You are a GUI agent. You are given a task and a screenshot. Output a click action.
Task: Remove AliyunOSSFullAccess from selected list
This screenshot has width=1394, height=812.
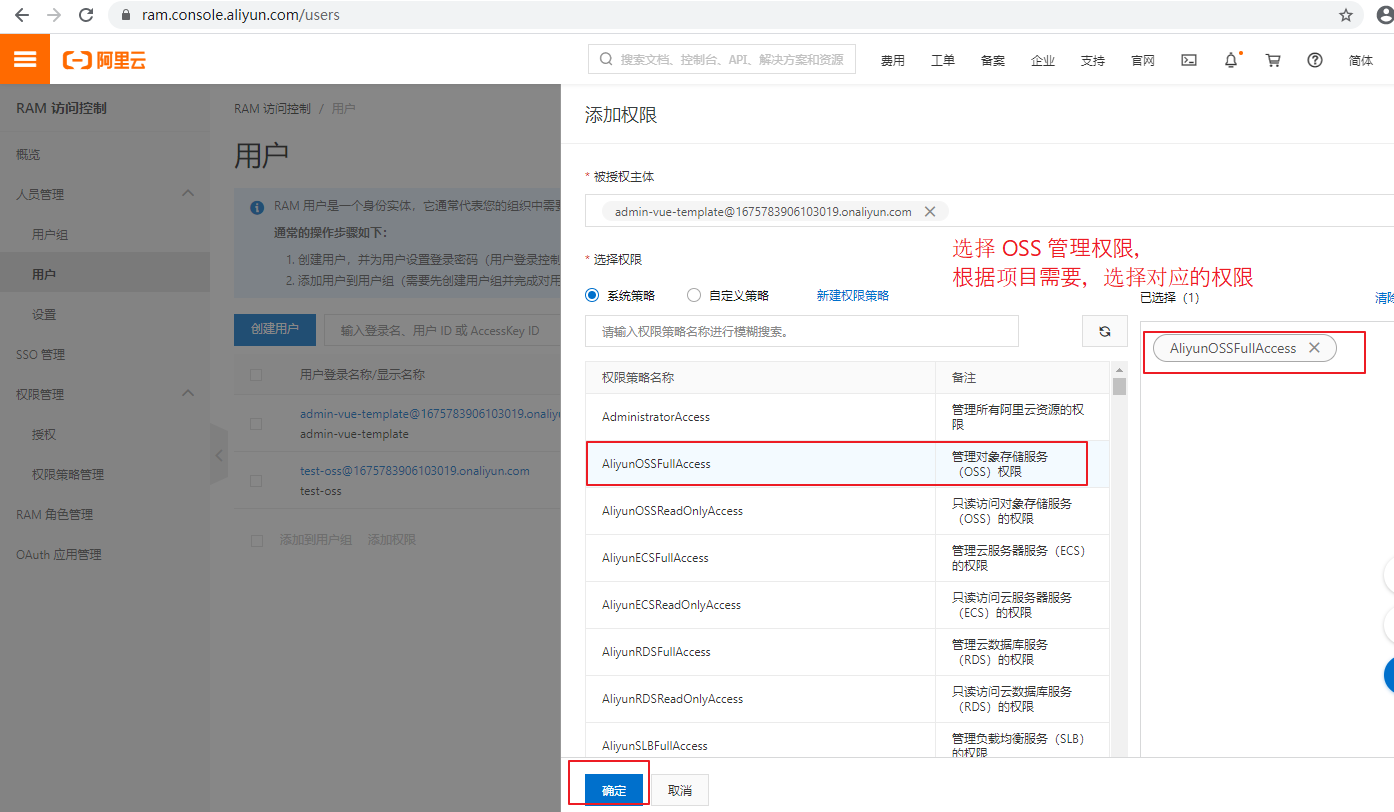click(x=1314, y=348)
